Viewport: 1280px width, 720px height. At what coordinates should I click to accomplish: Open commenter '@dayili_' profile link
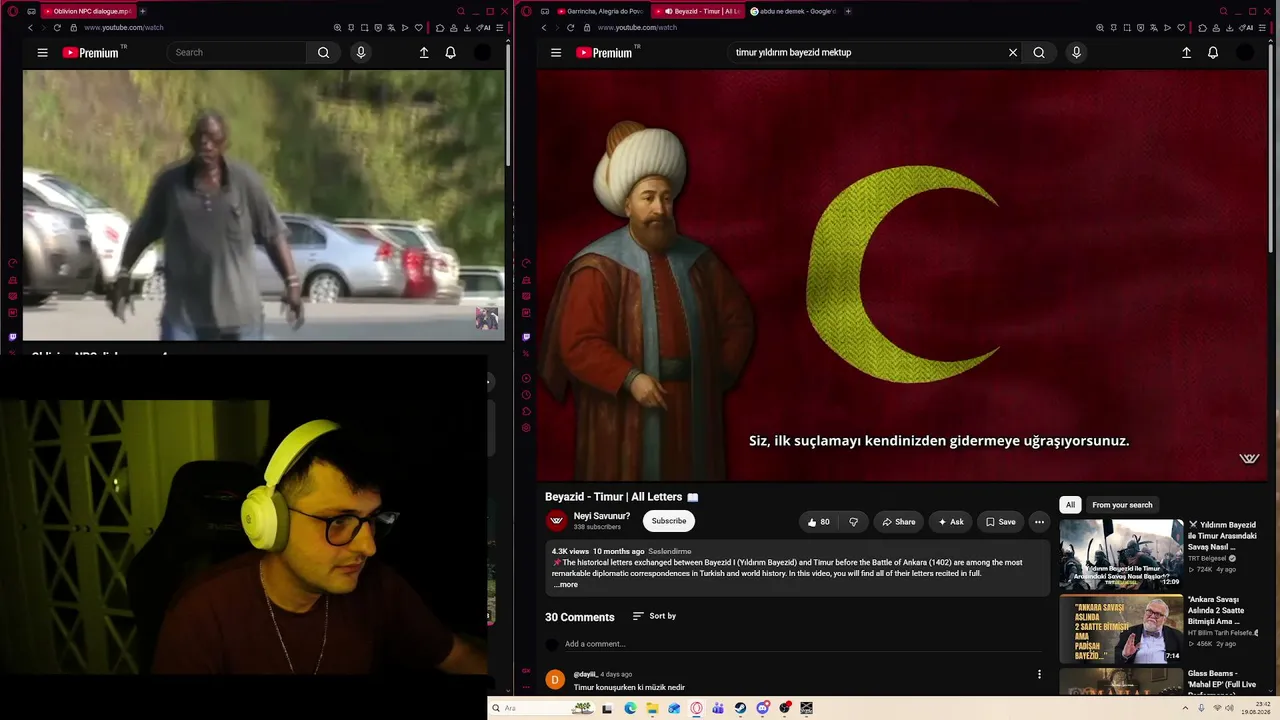[x=585, y=674]
